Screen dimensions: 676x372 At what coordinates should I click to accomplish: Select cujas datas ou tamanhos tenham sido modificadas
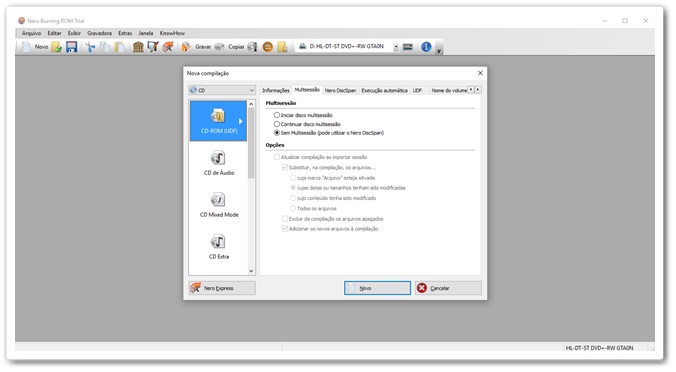293,188
